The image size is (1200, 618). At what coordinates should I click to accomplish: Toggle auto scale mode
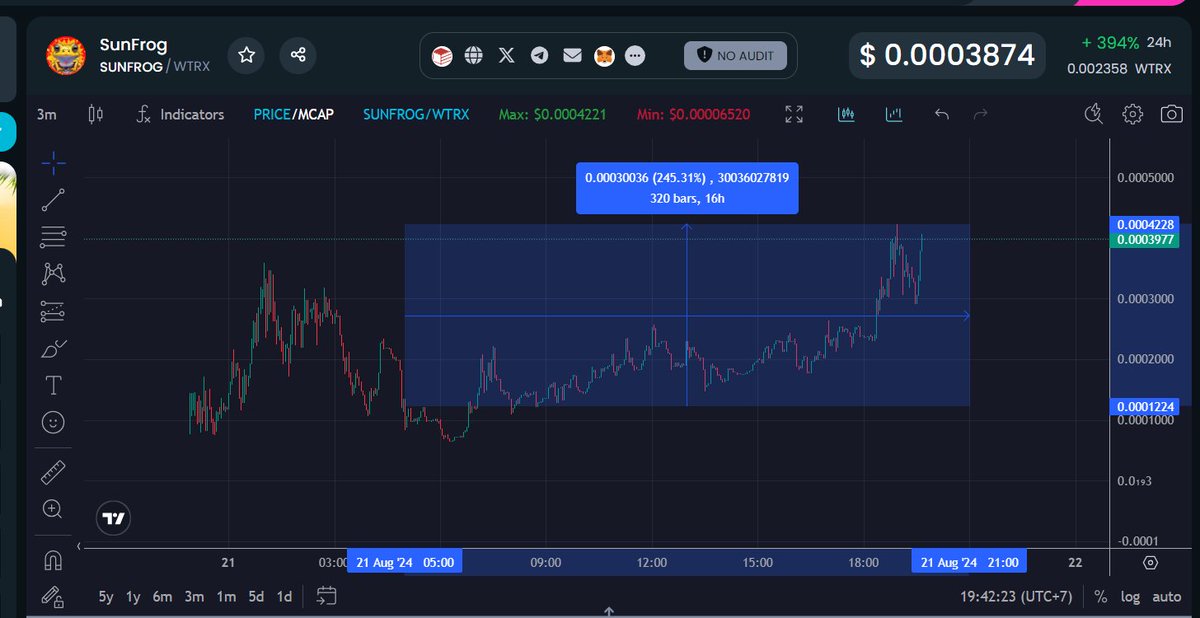[x=1166, y=597]
